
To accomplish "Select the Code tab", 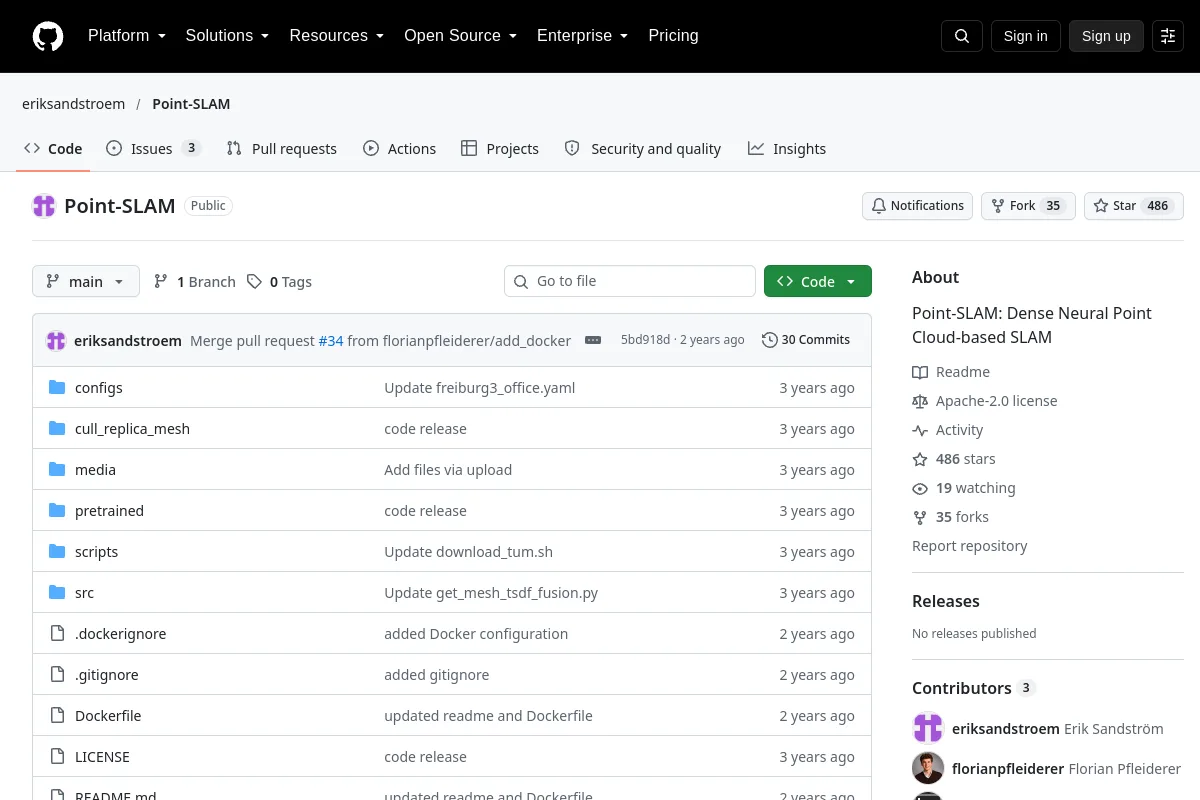I will click(53, 148).
